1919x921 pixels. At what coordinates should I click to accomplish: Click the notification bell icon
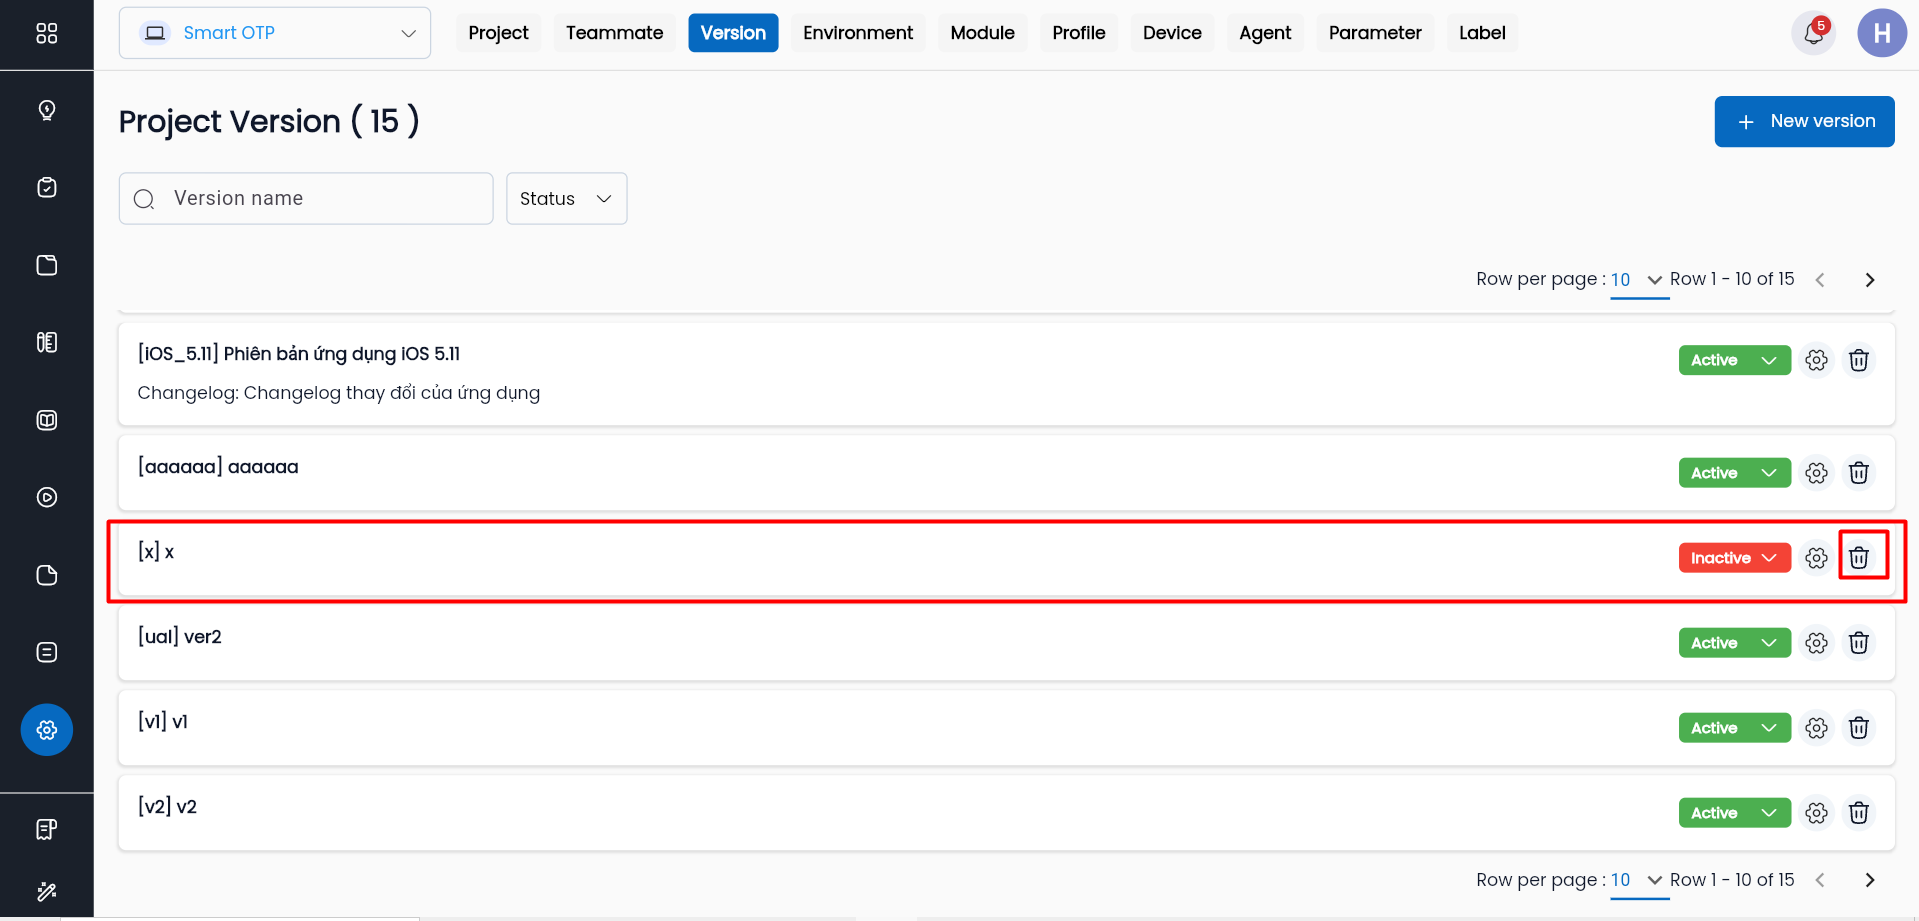(x=1812, y=33)
